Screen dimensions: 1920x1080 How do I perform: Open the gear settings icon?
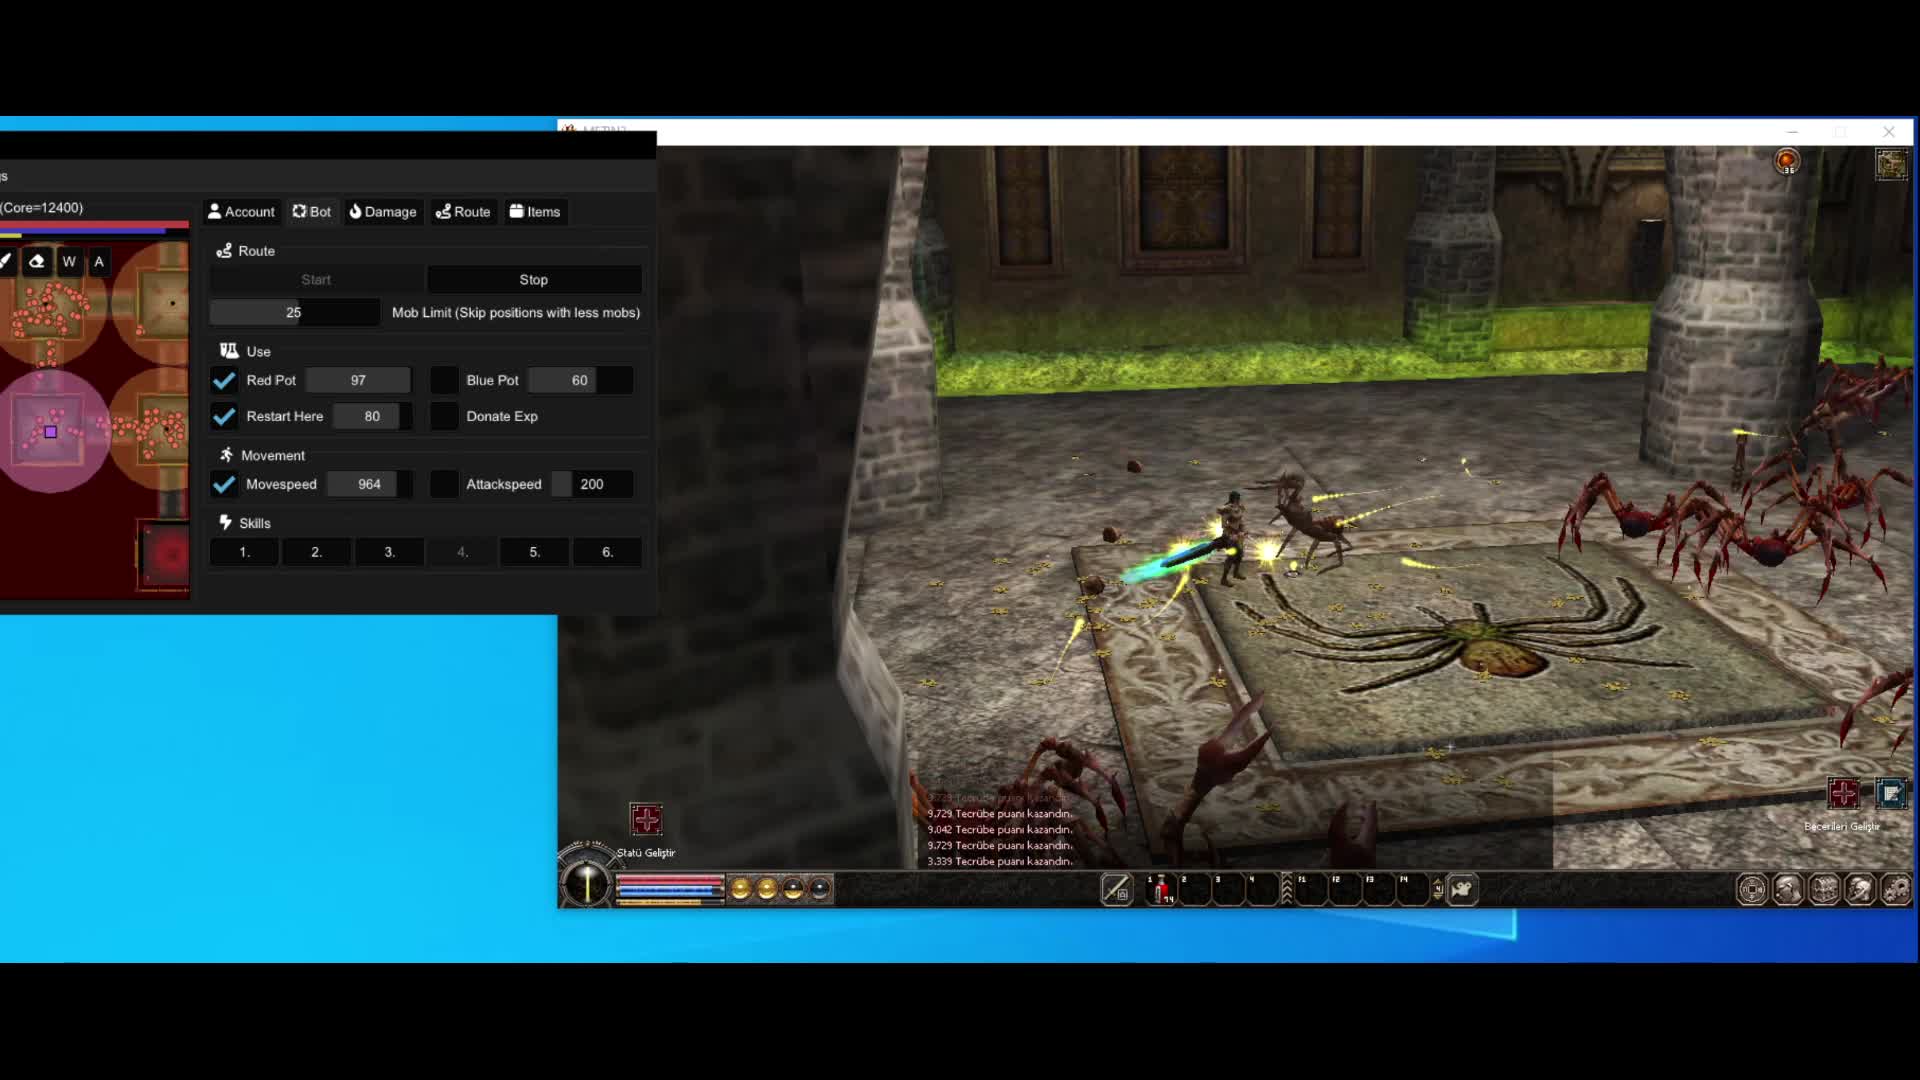[x=1895, y=889]
